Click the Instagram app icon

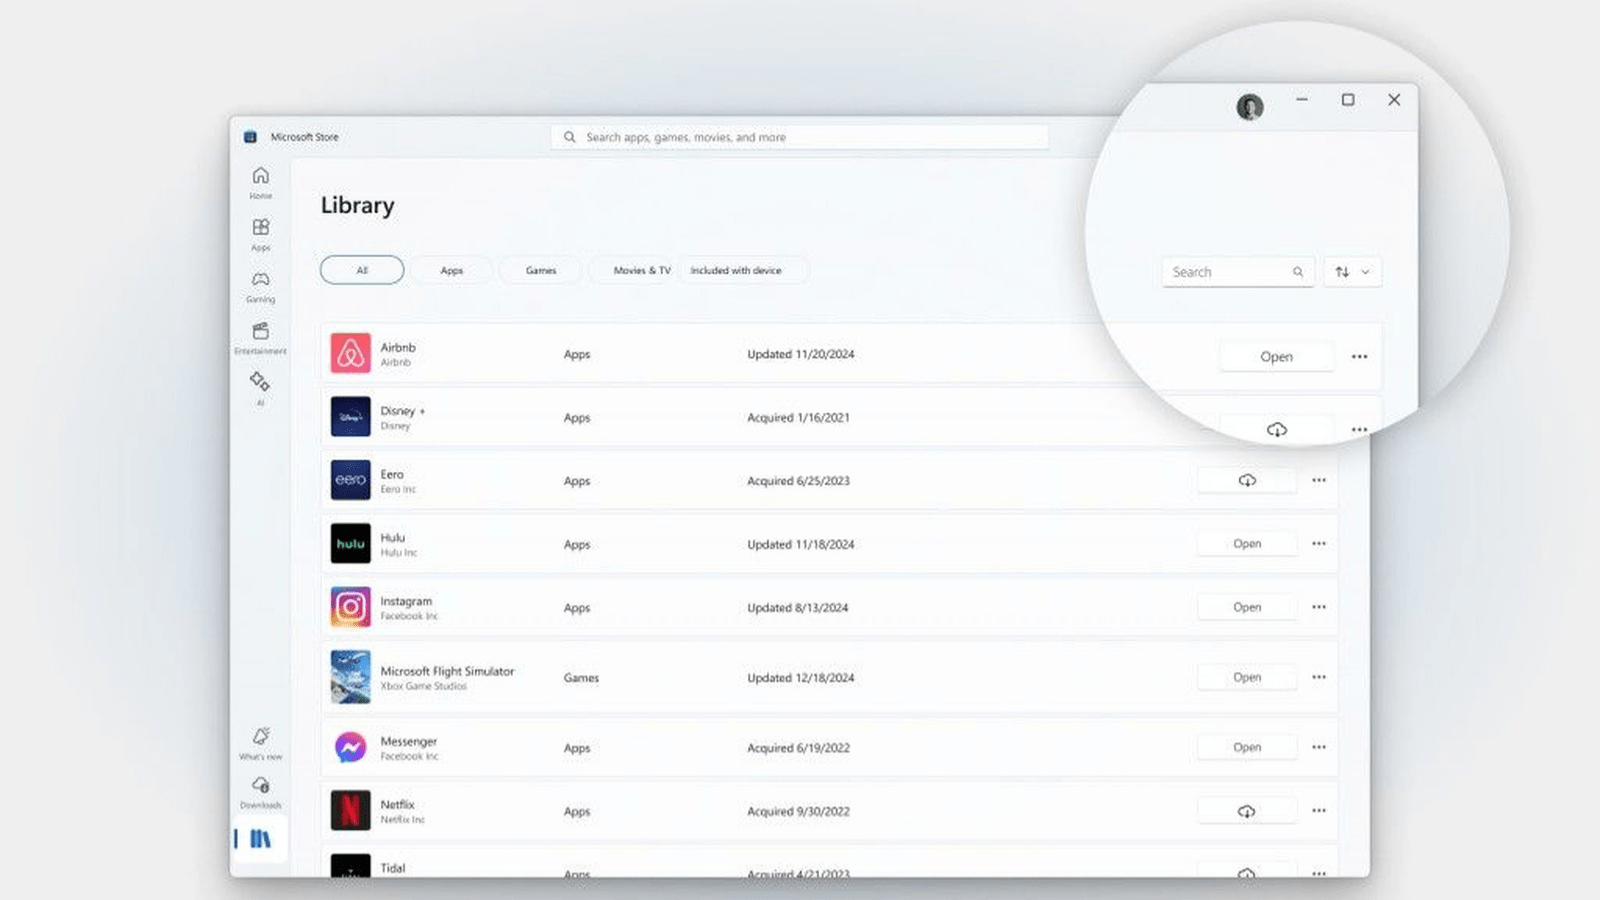pos(350,607)
